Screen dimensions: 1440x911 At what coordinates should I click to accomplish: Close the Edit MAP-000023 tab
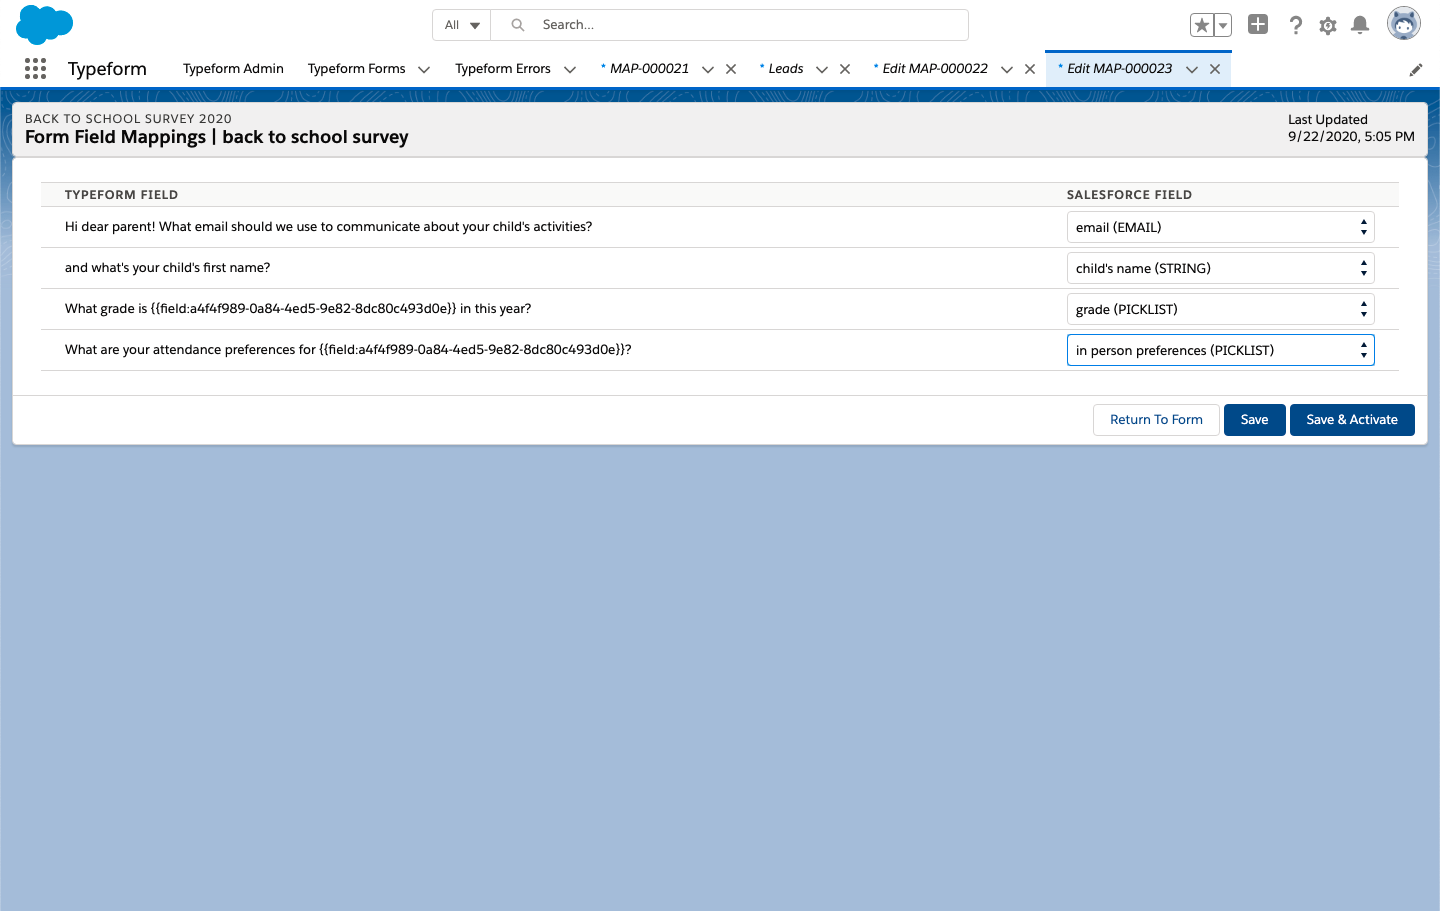pos(1215,69)
